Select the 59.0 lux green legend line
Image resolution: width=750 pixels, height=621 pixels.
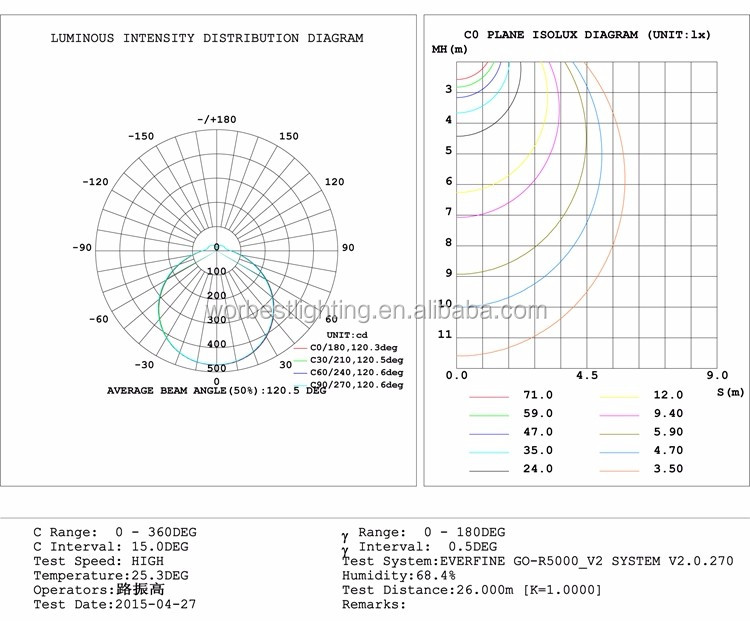pyautogui.click(x=489, y=415)
